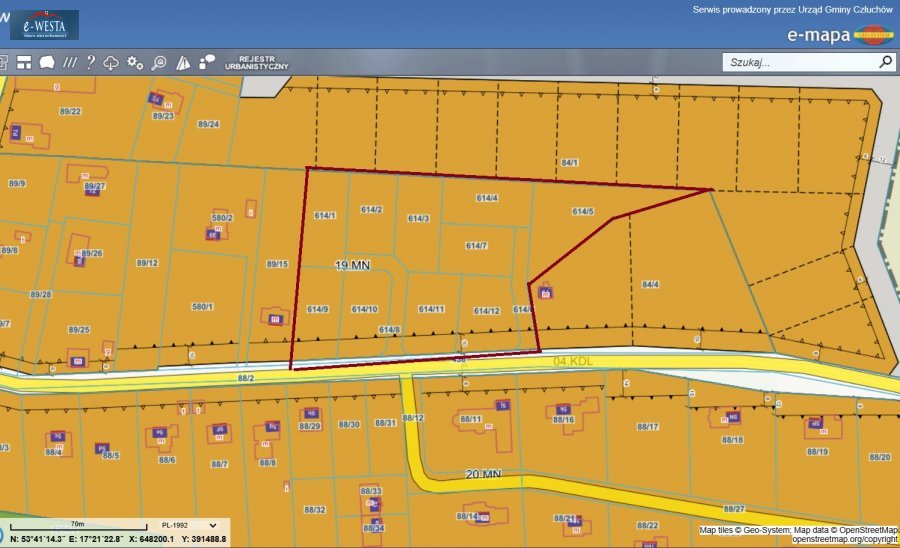The image size is (900, 548).
Task: Click the triangular sails icon in the toolbar
Action: pyautogui.click(x=183, y=62)
